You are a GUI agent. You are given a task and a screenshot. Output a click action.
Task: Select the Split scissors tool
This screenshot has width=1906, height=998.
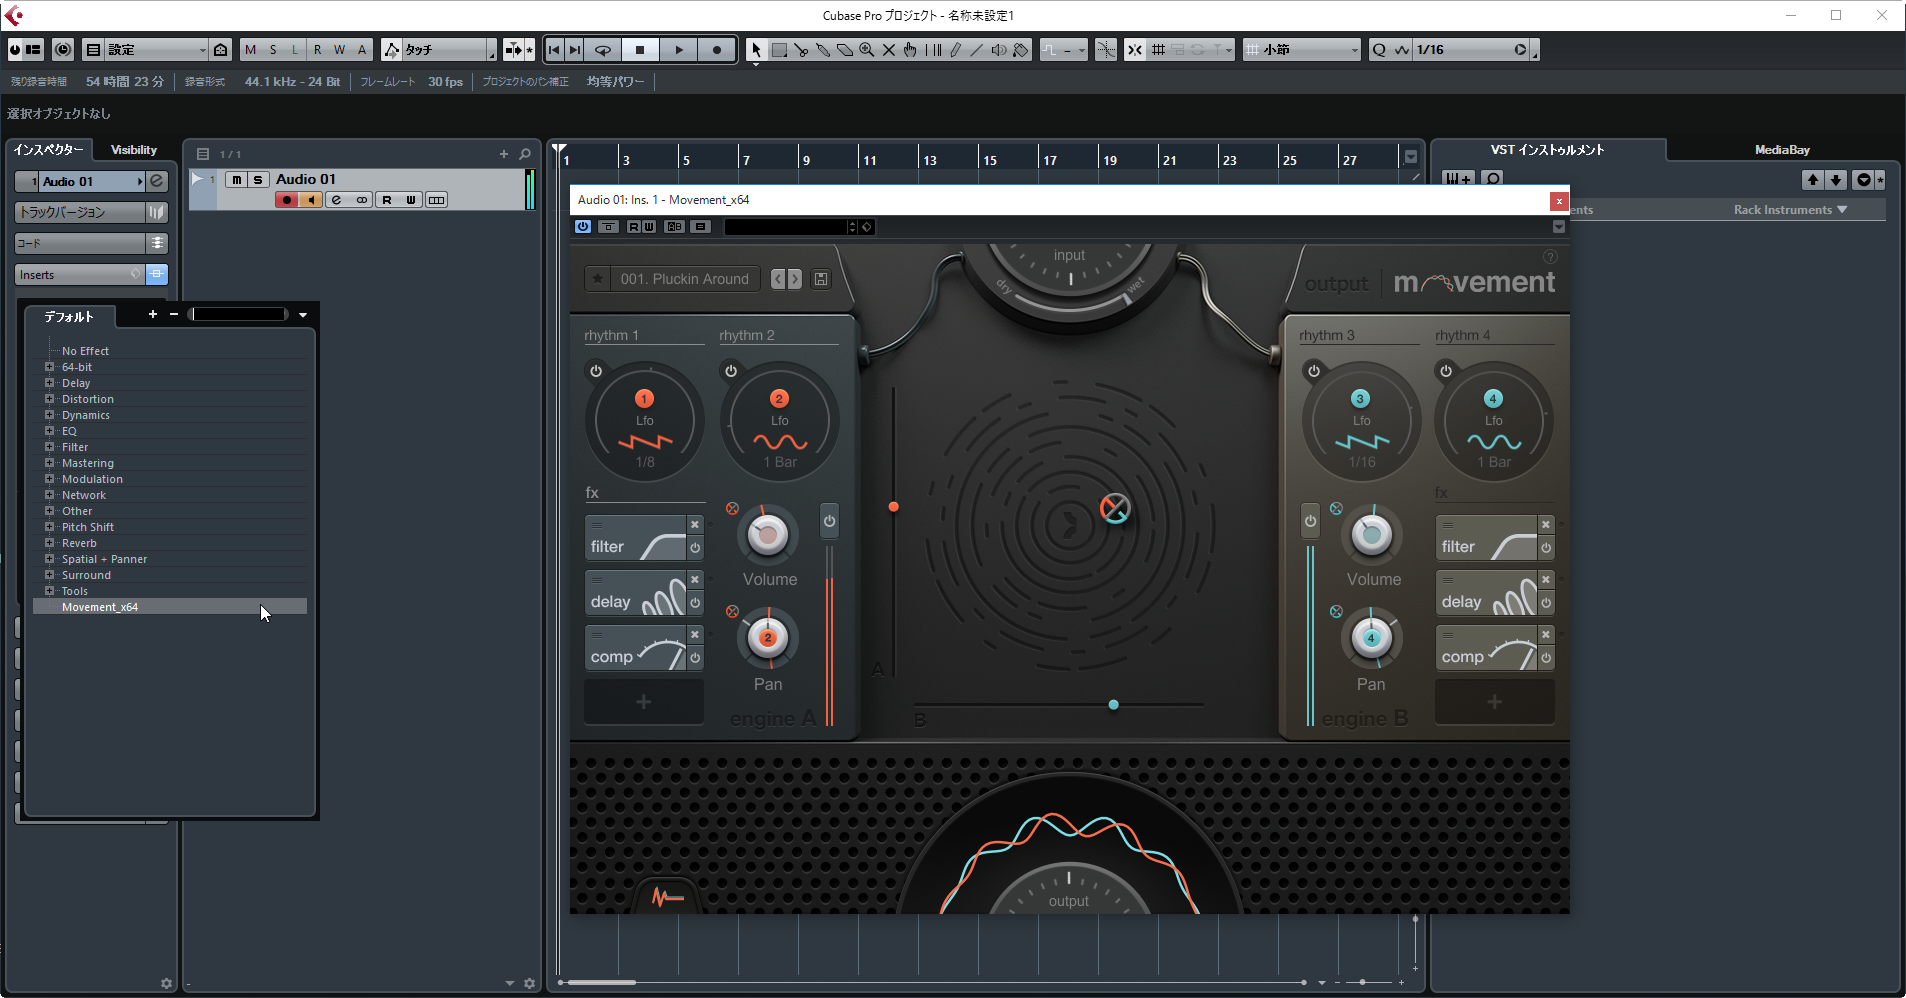coord(801,49)
